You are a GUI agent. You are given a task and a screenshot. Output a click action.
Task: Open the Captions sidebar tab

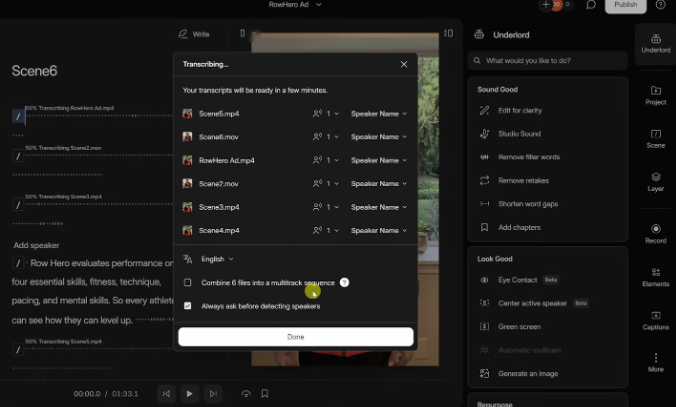[655, 320]
